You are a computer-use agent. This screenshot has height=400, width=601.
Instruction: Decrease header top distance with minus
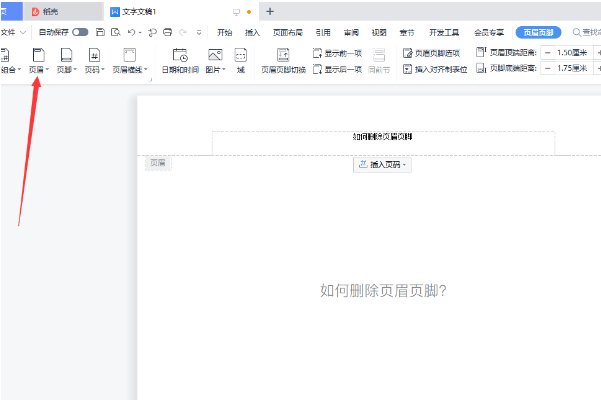pyautogui.click(x=548, y=52)
